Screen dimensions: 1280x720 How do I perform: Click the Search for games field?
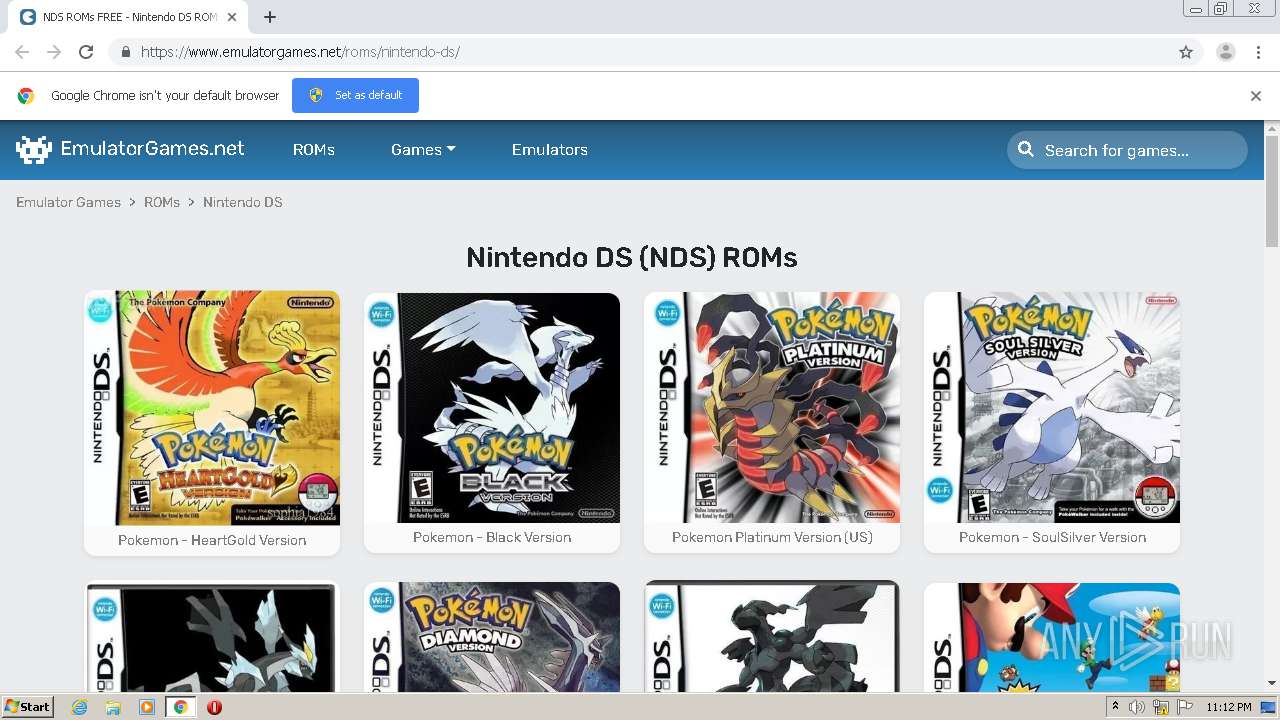pos(1127,150)
